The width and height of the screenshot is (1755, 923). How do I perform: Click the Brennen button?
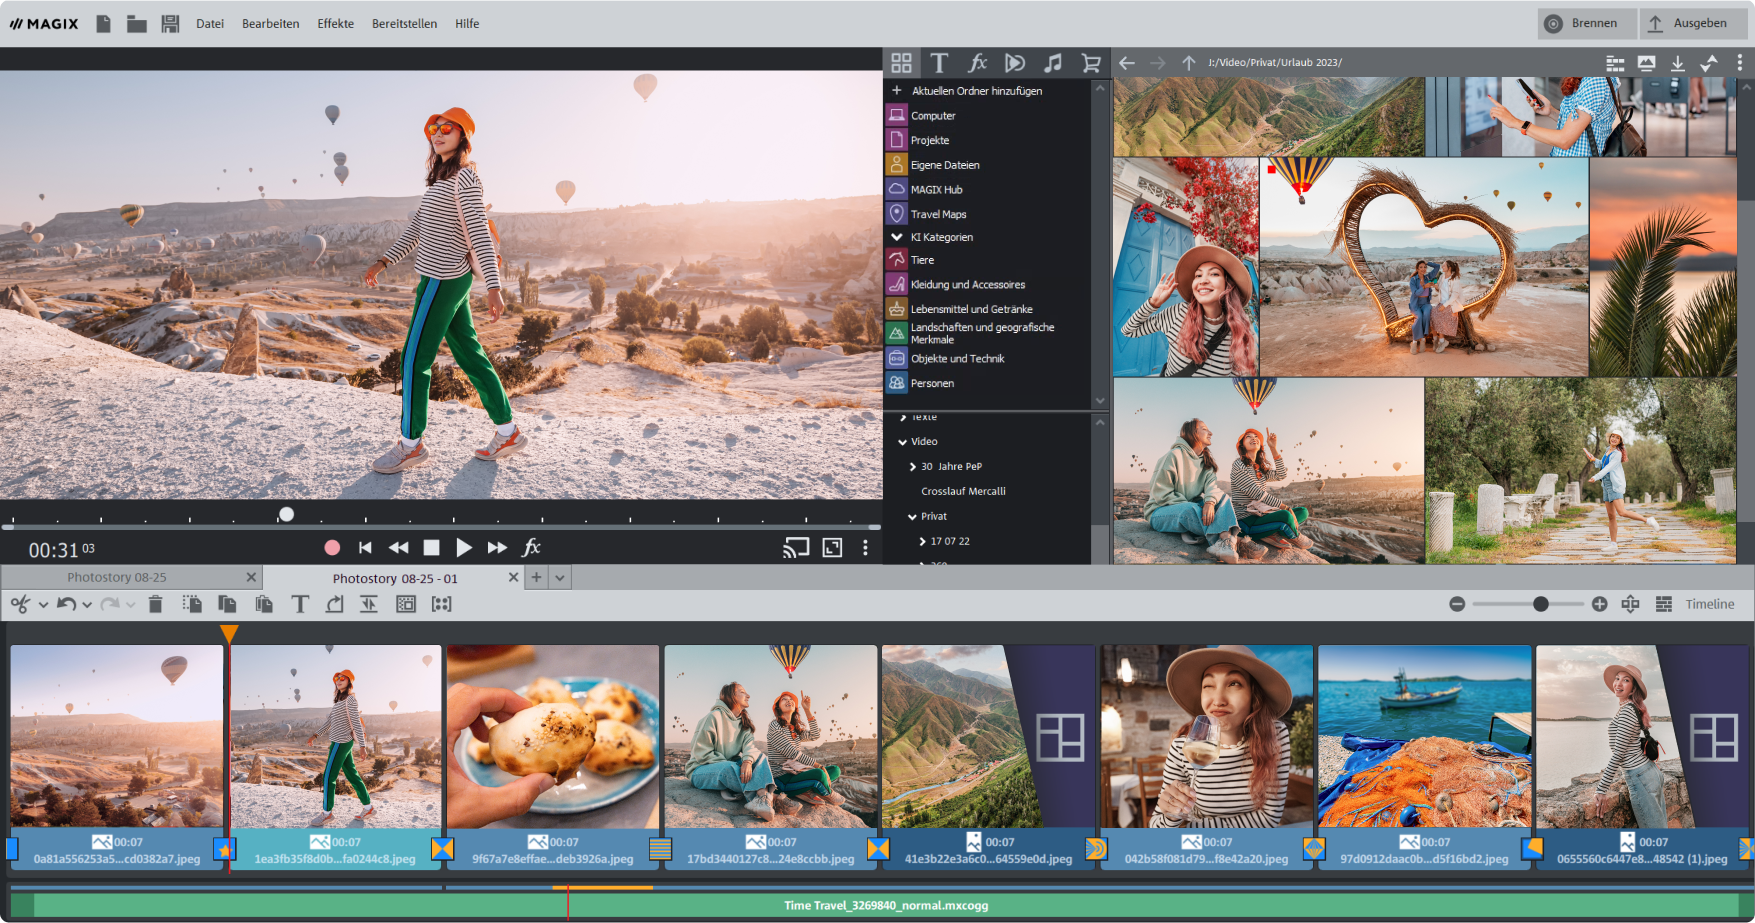point(1587,23)
